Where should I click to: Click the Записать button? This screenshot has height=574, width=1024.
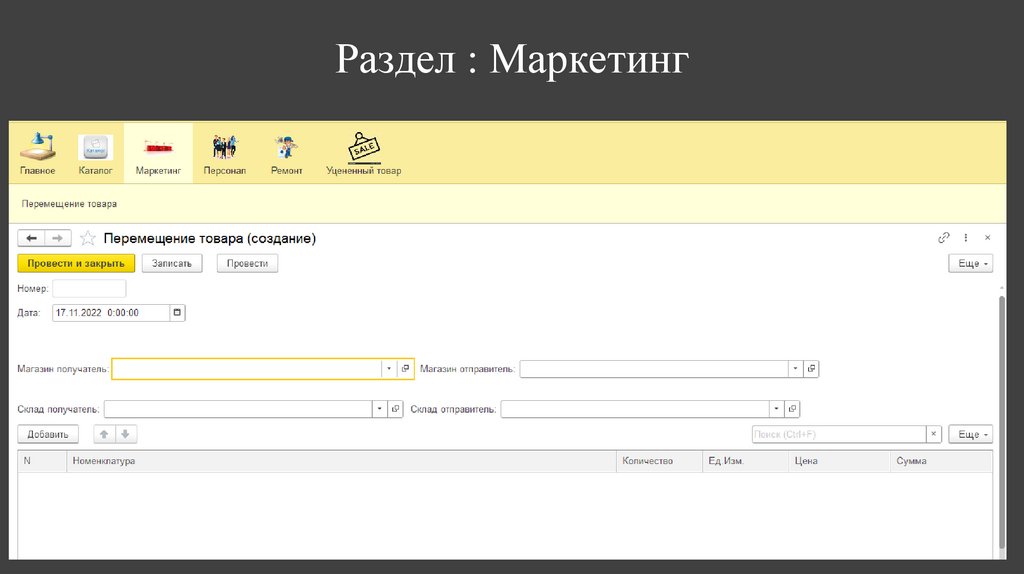coord(172,263)
